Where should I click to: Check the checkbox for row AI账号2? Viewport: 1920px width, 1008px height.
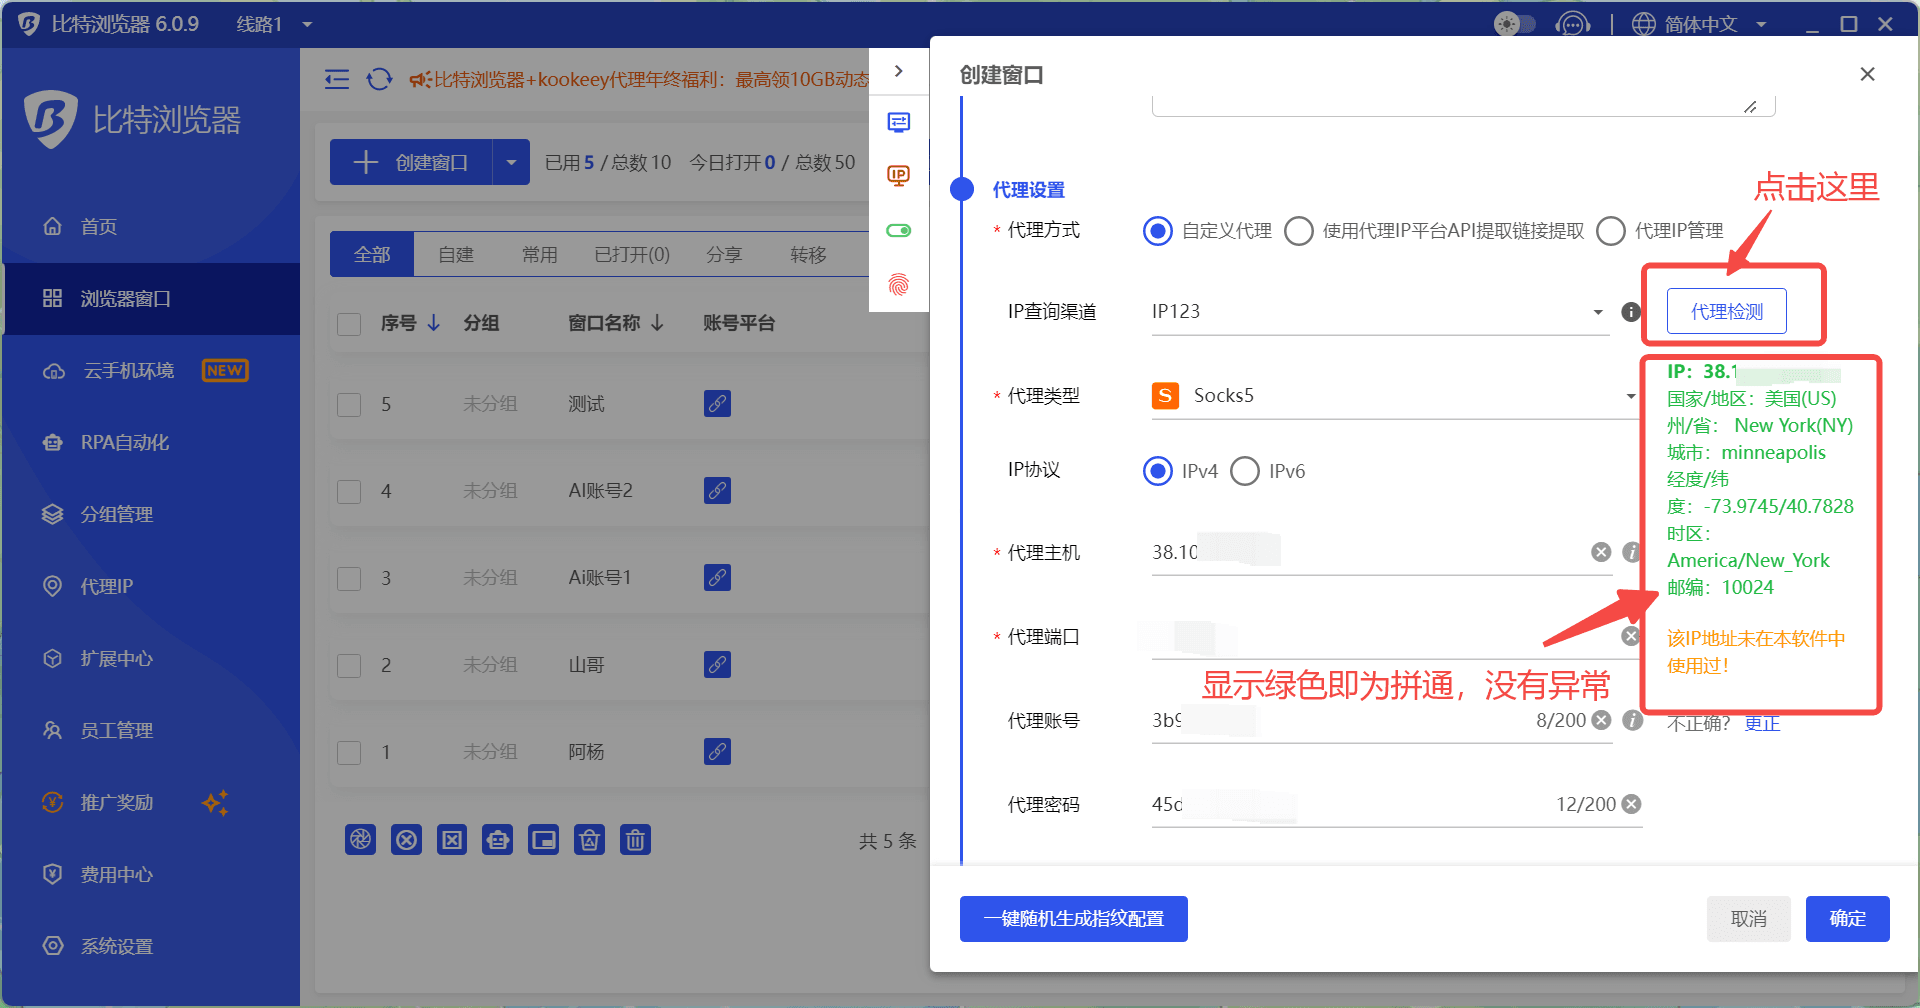pyautogui.click(x=349, y=492)
